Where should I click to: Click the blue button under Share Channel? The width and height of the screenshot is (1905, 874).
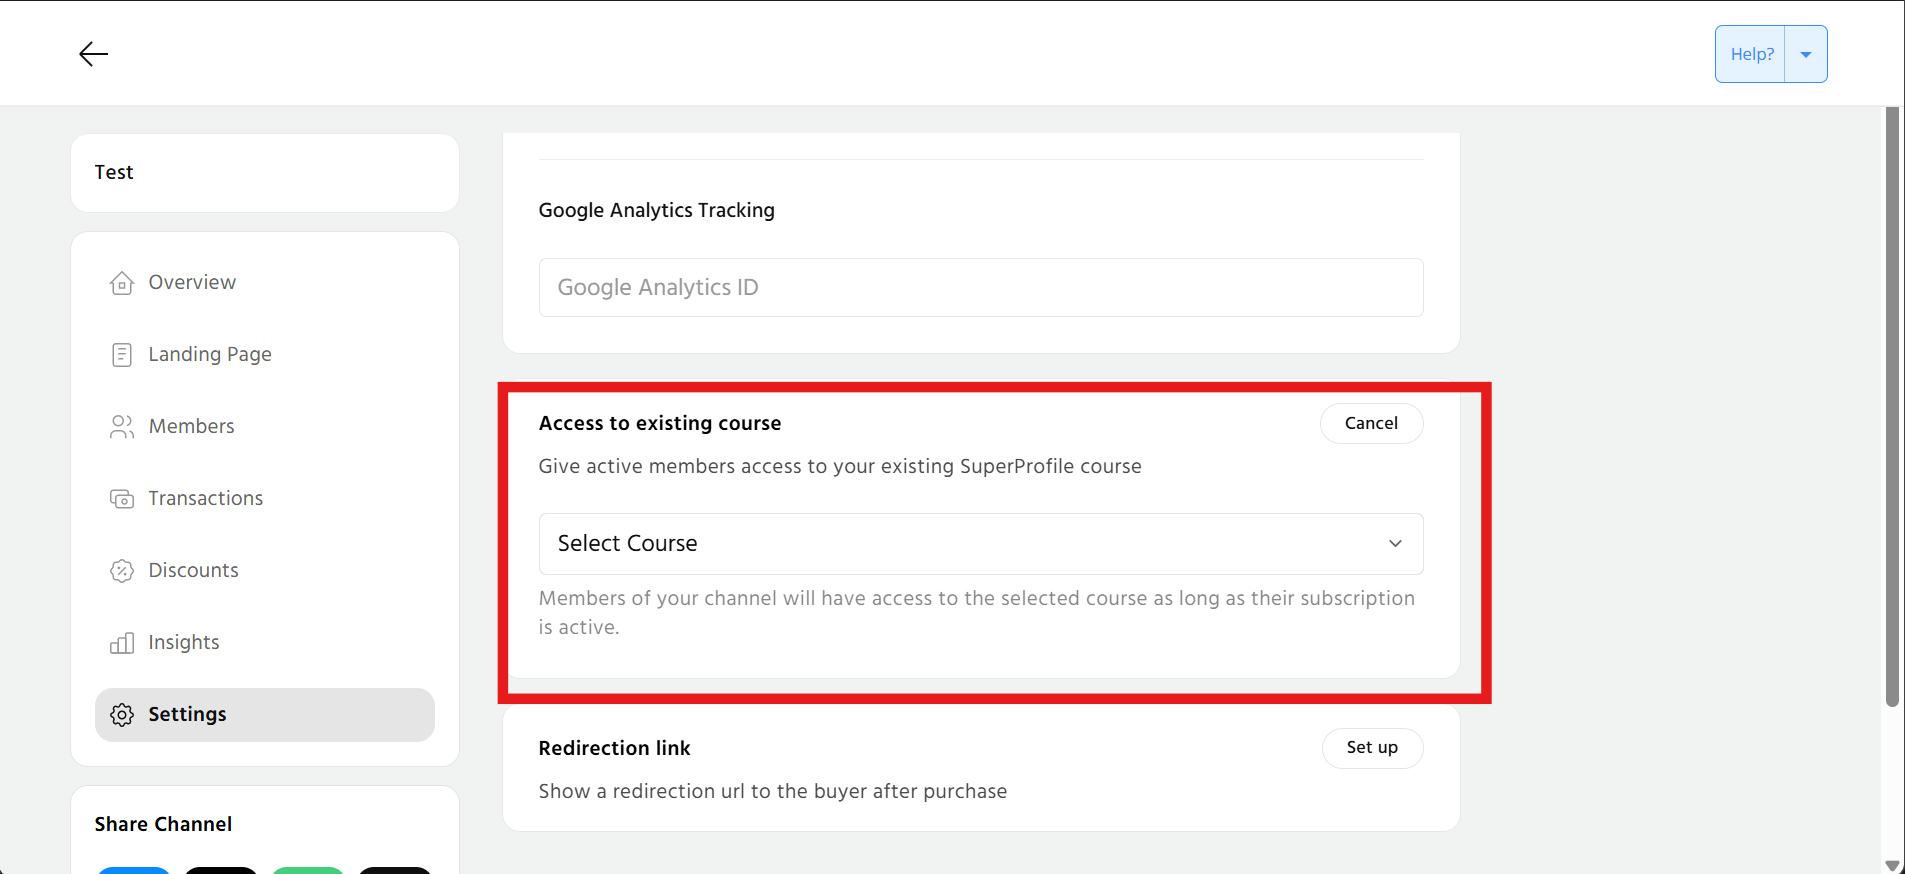pyautogui.click(x=134, y=870)
